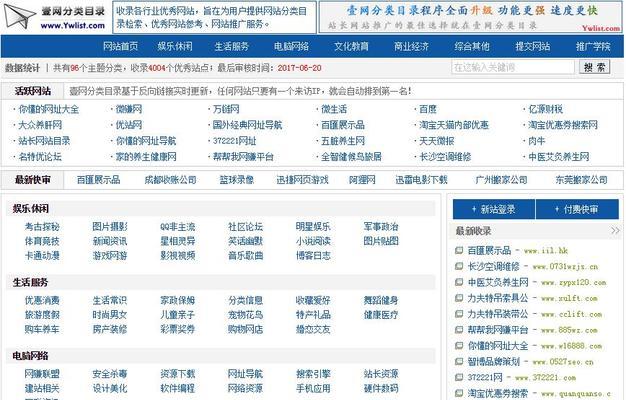Open the 考古探秘 category link
This screenshot has width=626, height=400.
42,227
